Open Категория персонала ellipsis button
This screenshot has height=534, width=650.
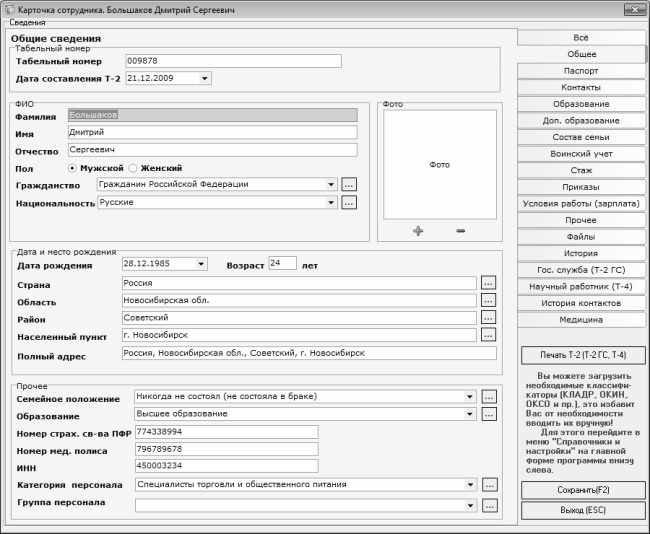click(x=489, y=485)
